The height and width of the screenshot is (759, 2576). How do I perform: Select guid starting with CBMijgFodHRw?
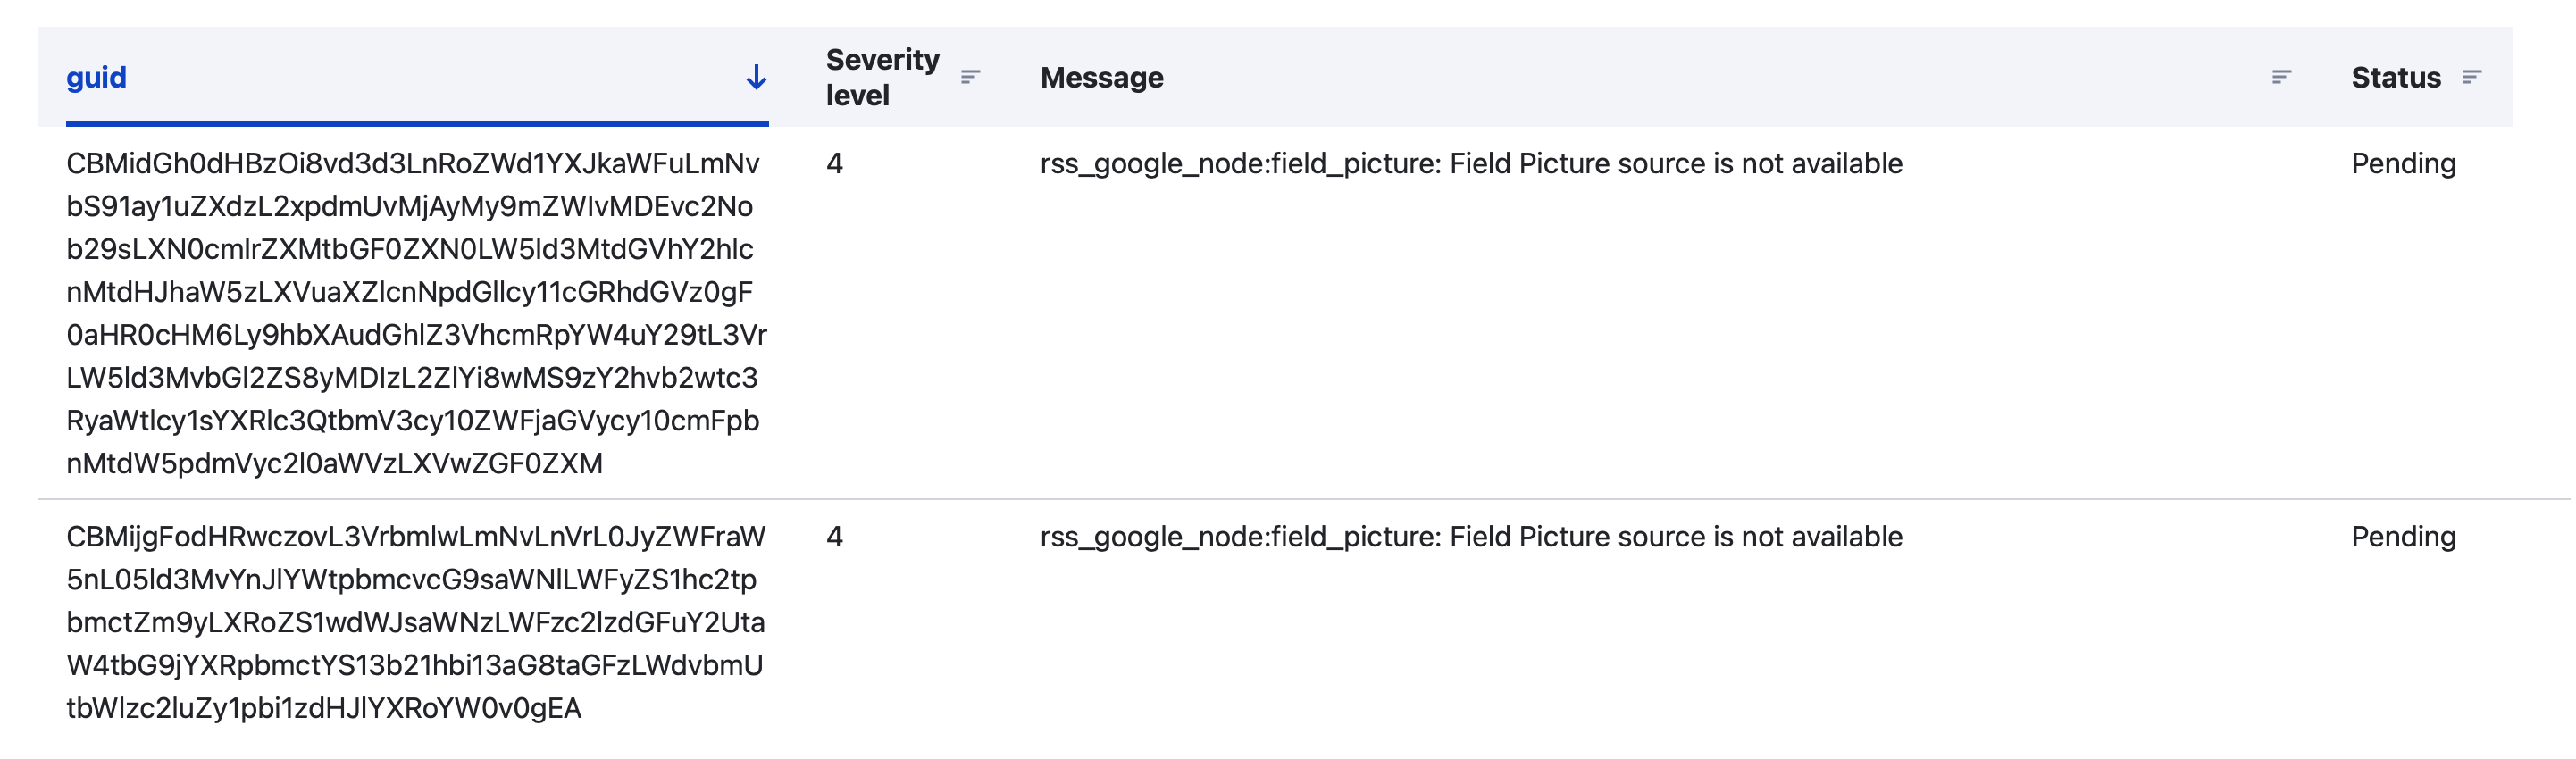click(x=415, y=536)
